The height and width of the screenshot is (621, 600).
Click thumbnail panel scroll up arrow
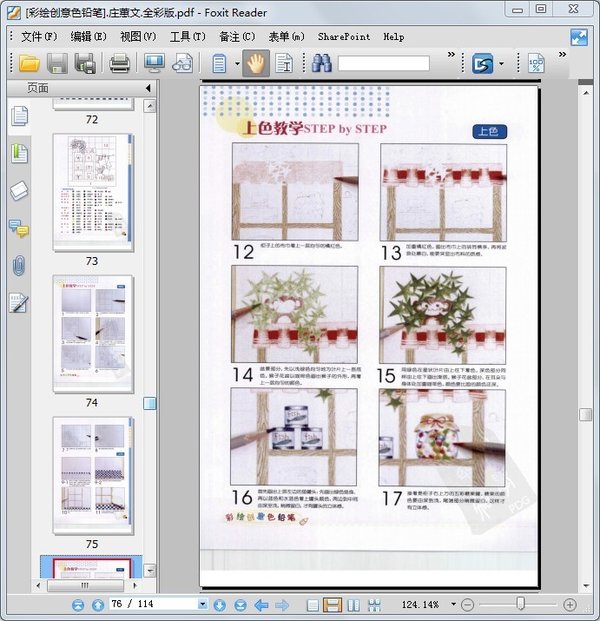click(149, 106)
